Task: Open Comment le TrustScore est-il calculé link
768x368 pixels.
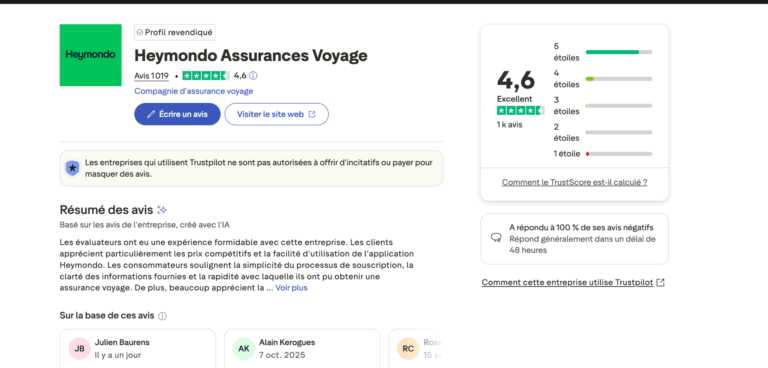Action: point(575,182)
